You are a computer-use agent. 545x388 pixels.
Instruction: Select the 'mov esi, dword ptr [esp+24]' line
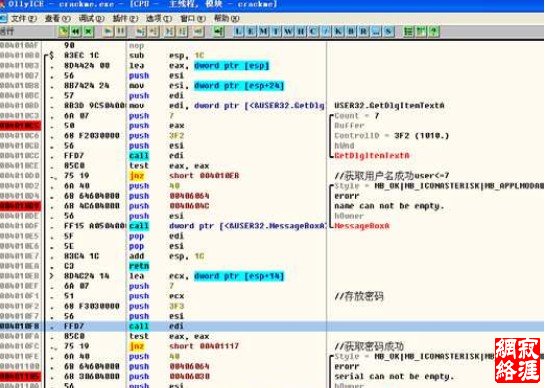click(x=206, y=86)
